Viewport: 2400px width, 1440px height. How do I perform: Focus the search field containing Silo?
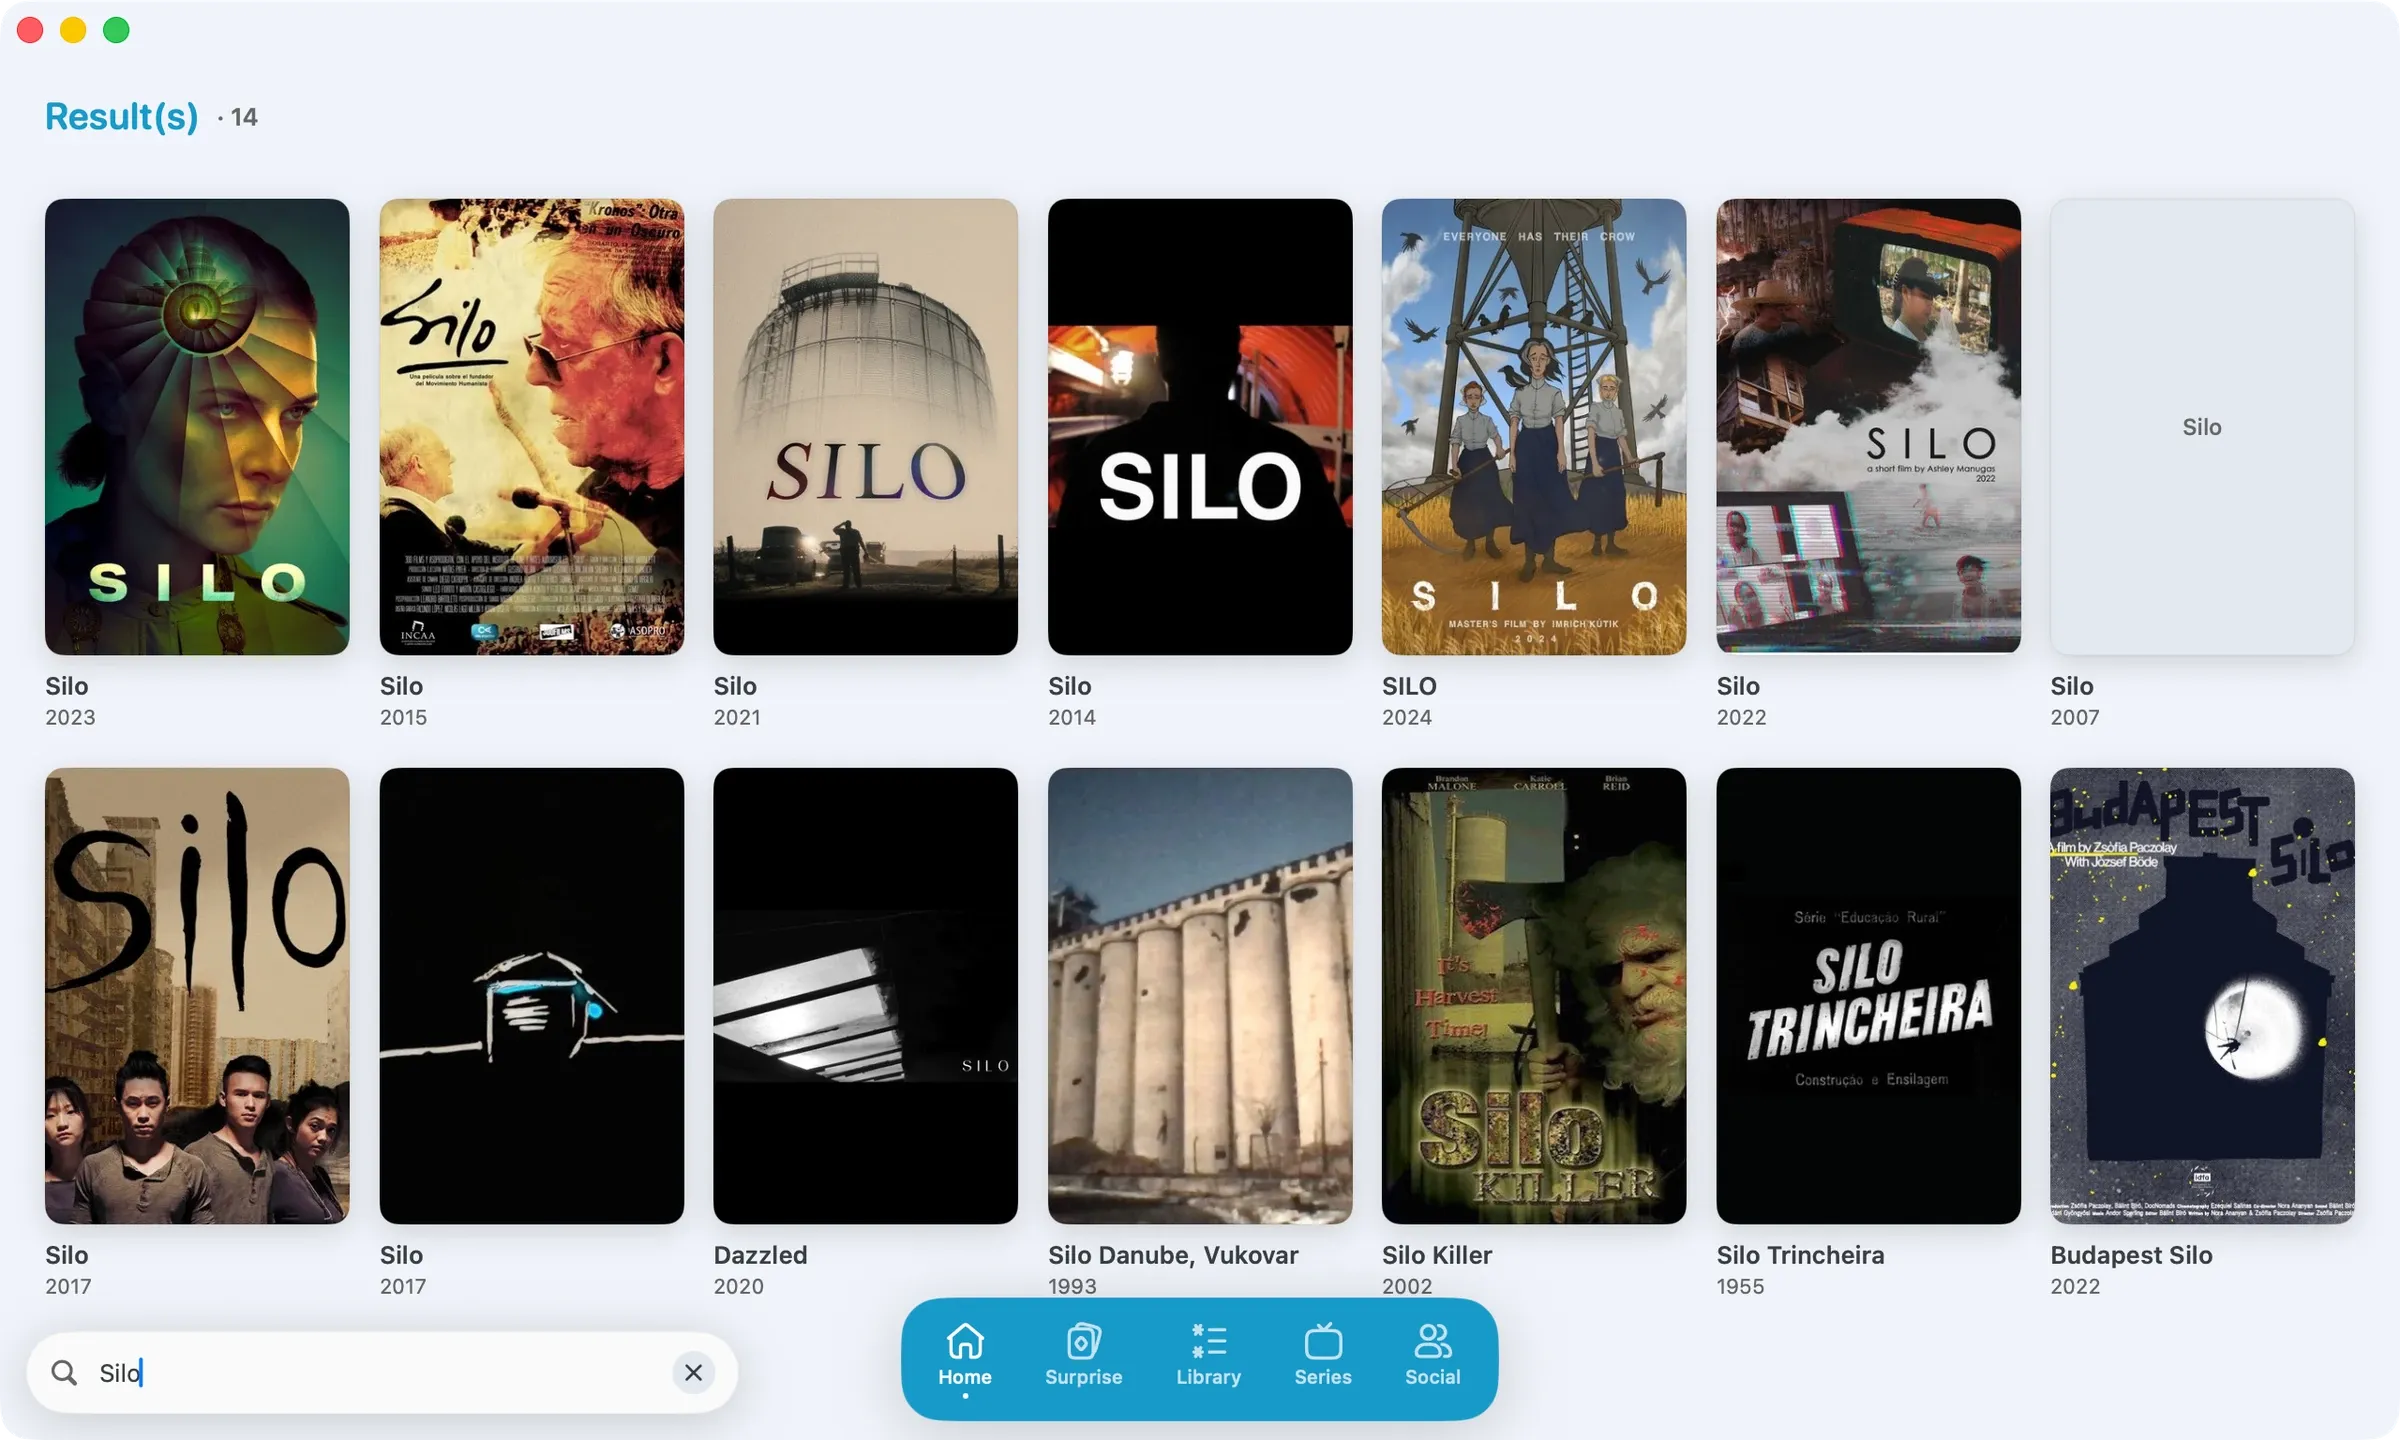(x=382, y=1372)
